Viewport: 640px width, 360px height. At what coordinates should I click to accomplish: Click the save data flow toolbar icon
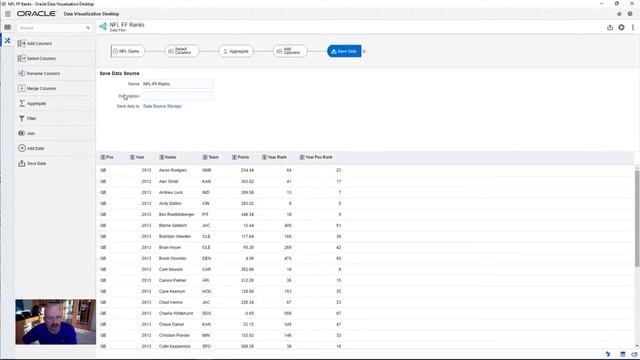[610, 27]
